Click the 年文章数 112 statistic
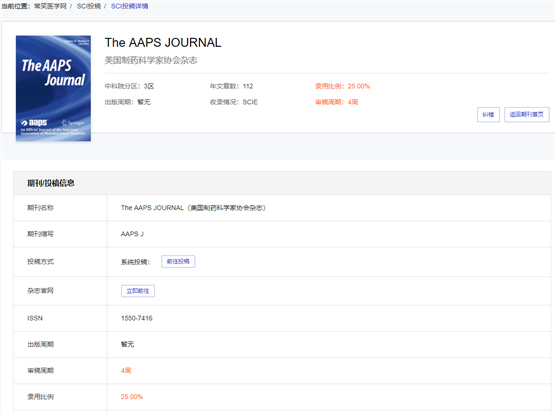This screenshot has width=555, height=414. (x=231, y=86)
